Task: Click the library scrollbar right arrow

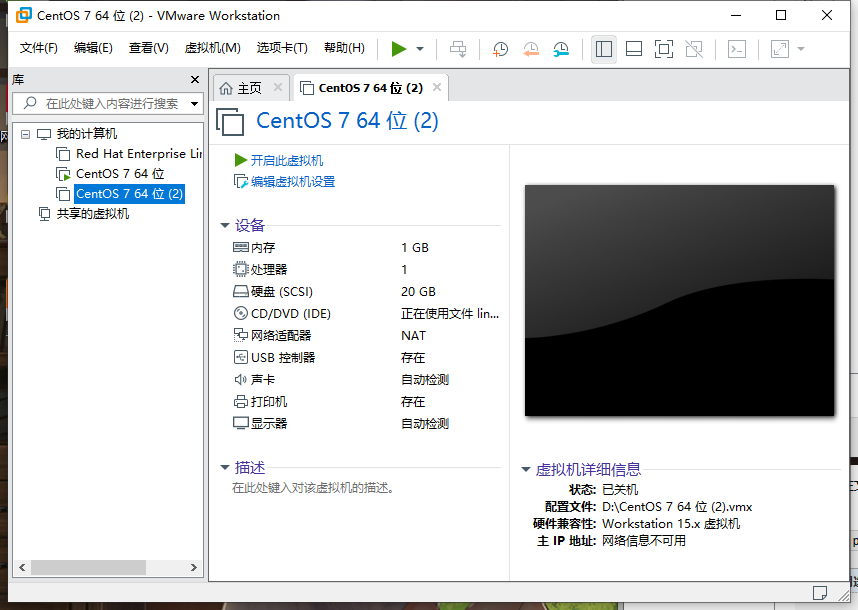Action: pos(194,567)
